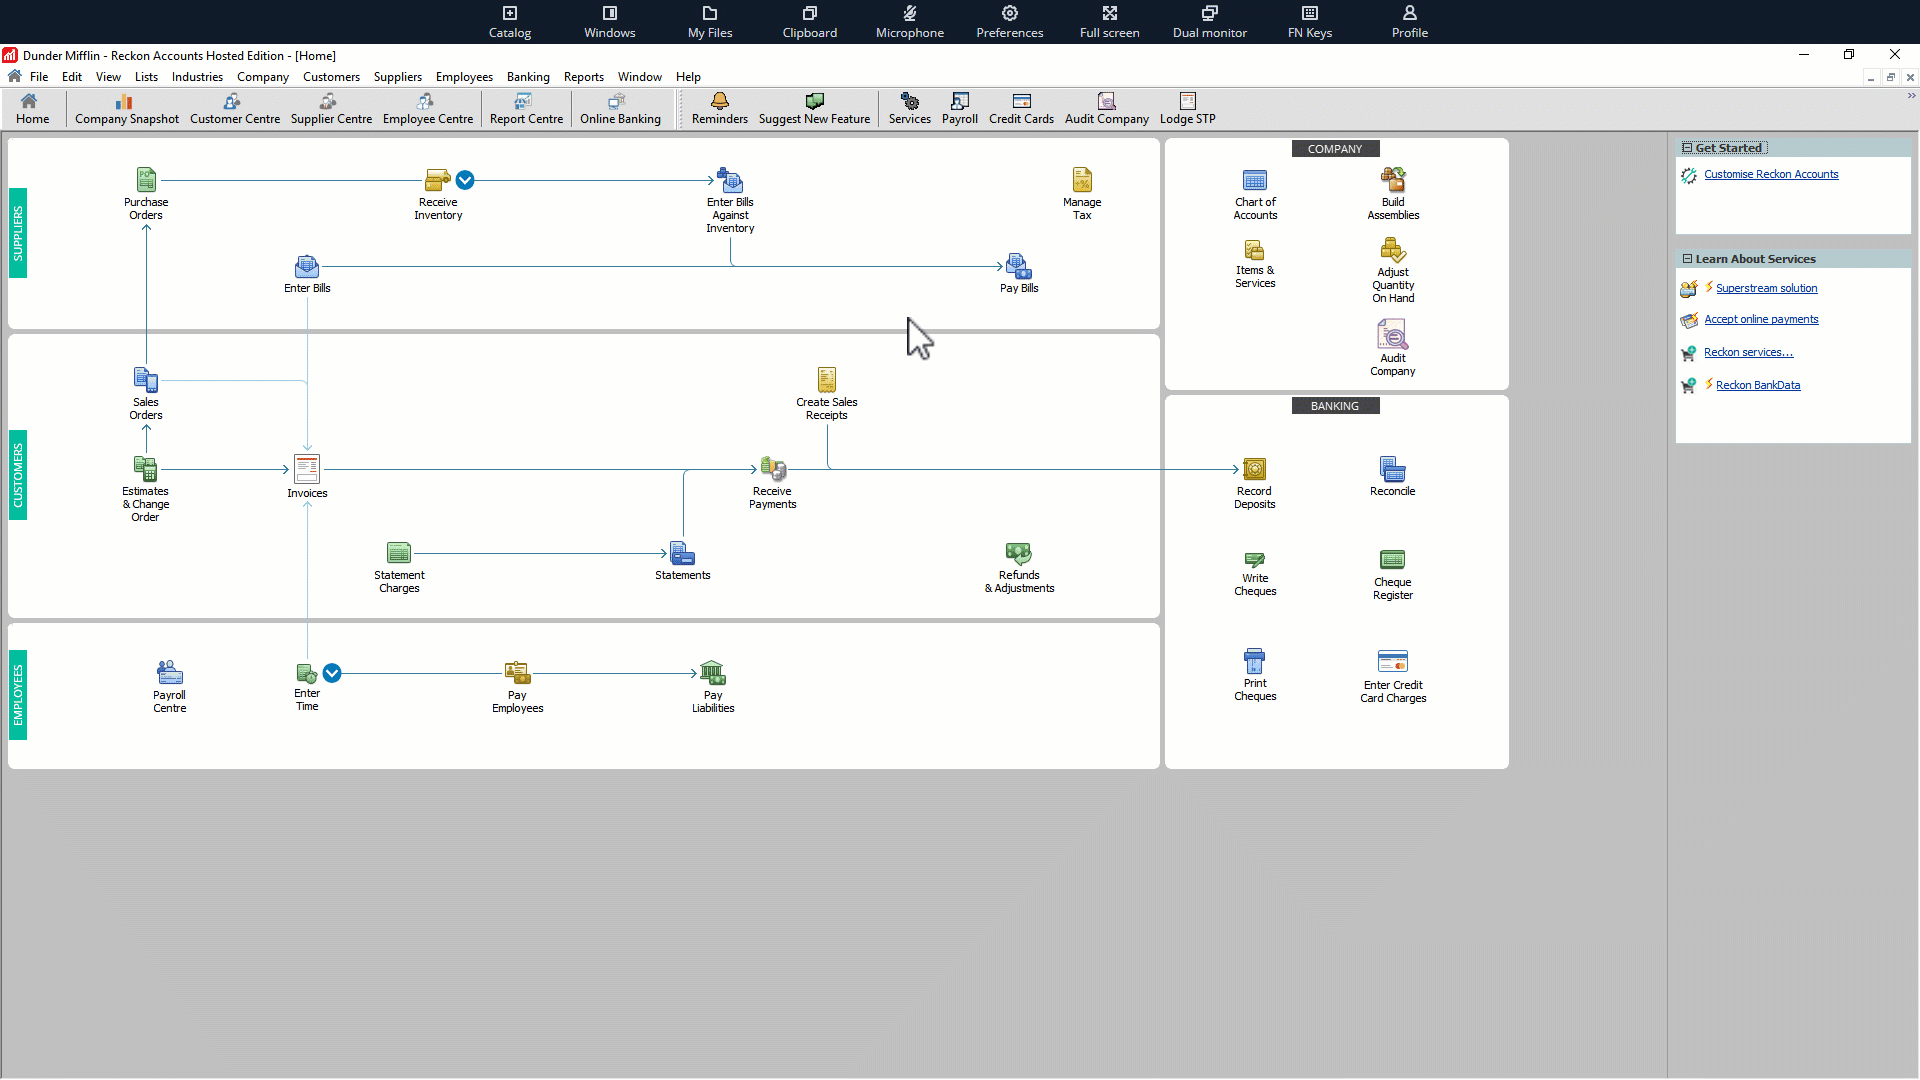Open Enter Time dropdown arrow
1920x1080 pixels.
(x=332, y=673)
